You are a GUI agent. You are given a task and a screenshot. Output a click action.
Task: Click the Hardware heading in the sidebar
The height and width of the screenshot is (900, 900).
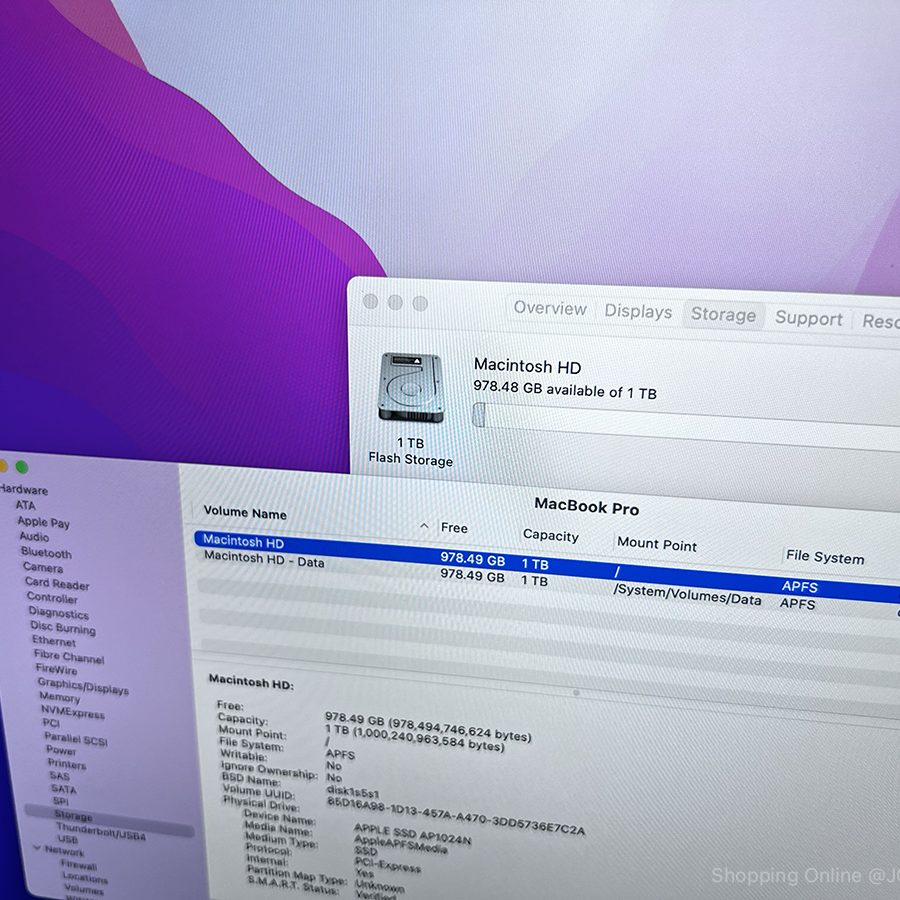coord(24,490)
